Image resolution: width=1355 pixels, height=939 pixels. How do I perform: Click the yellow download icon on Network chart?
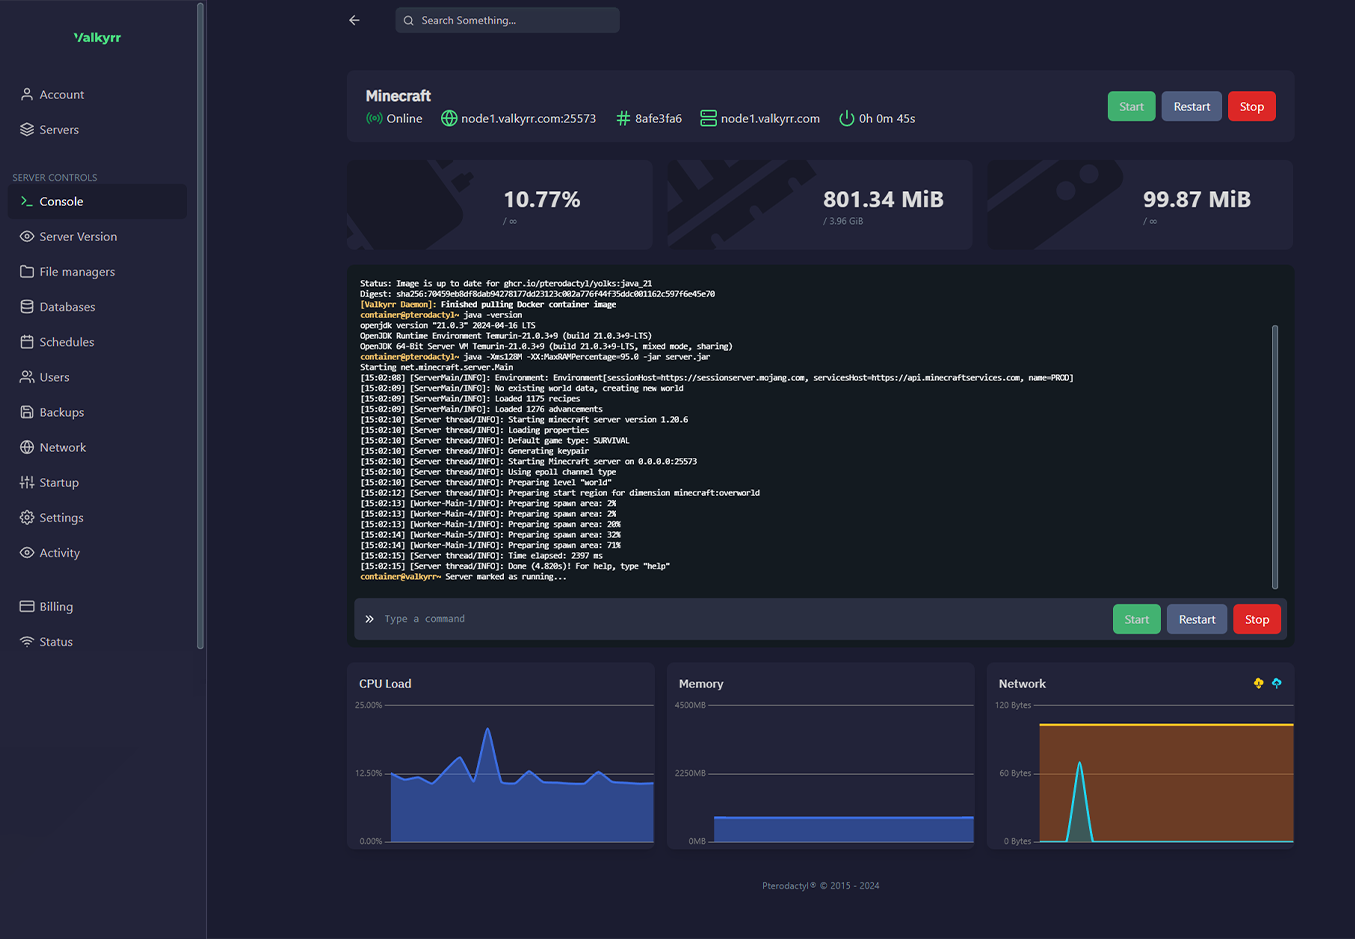1258,684
